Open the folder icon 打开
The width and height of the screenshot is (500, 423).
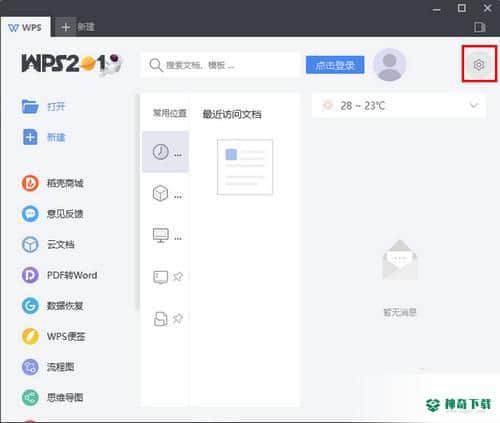(30, 107)
